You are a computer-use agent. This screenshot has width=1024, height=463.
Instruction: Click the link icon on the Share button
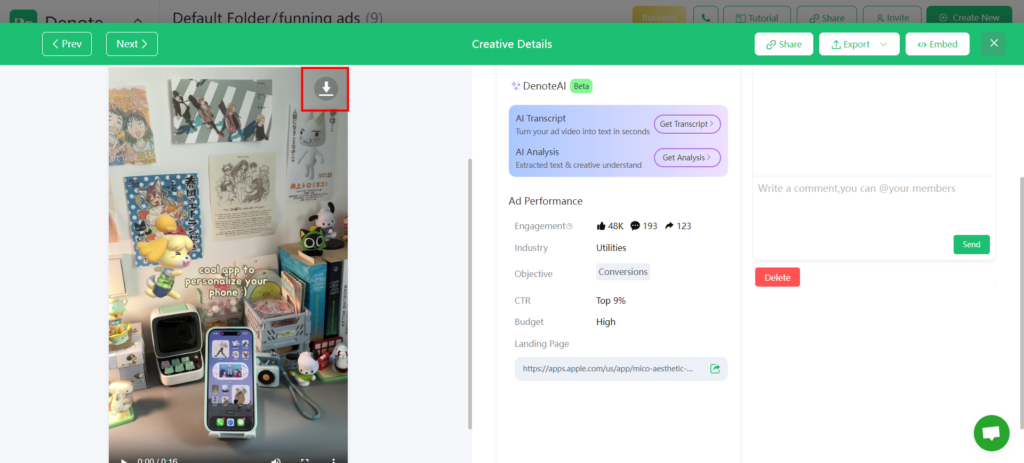coord(771,44)
